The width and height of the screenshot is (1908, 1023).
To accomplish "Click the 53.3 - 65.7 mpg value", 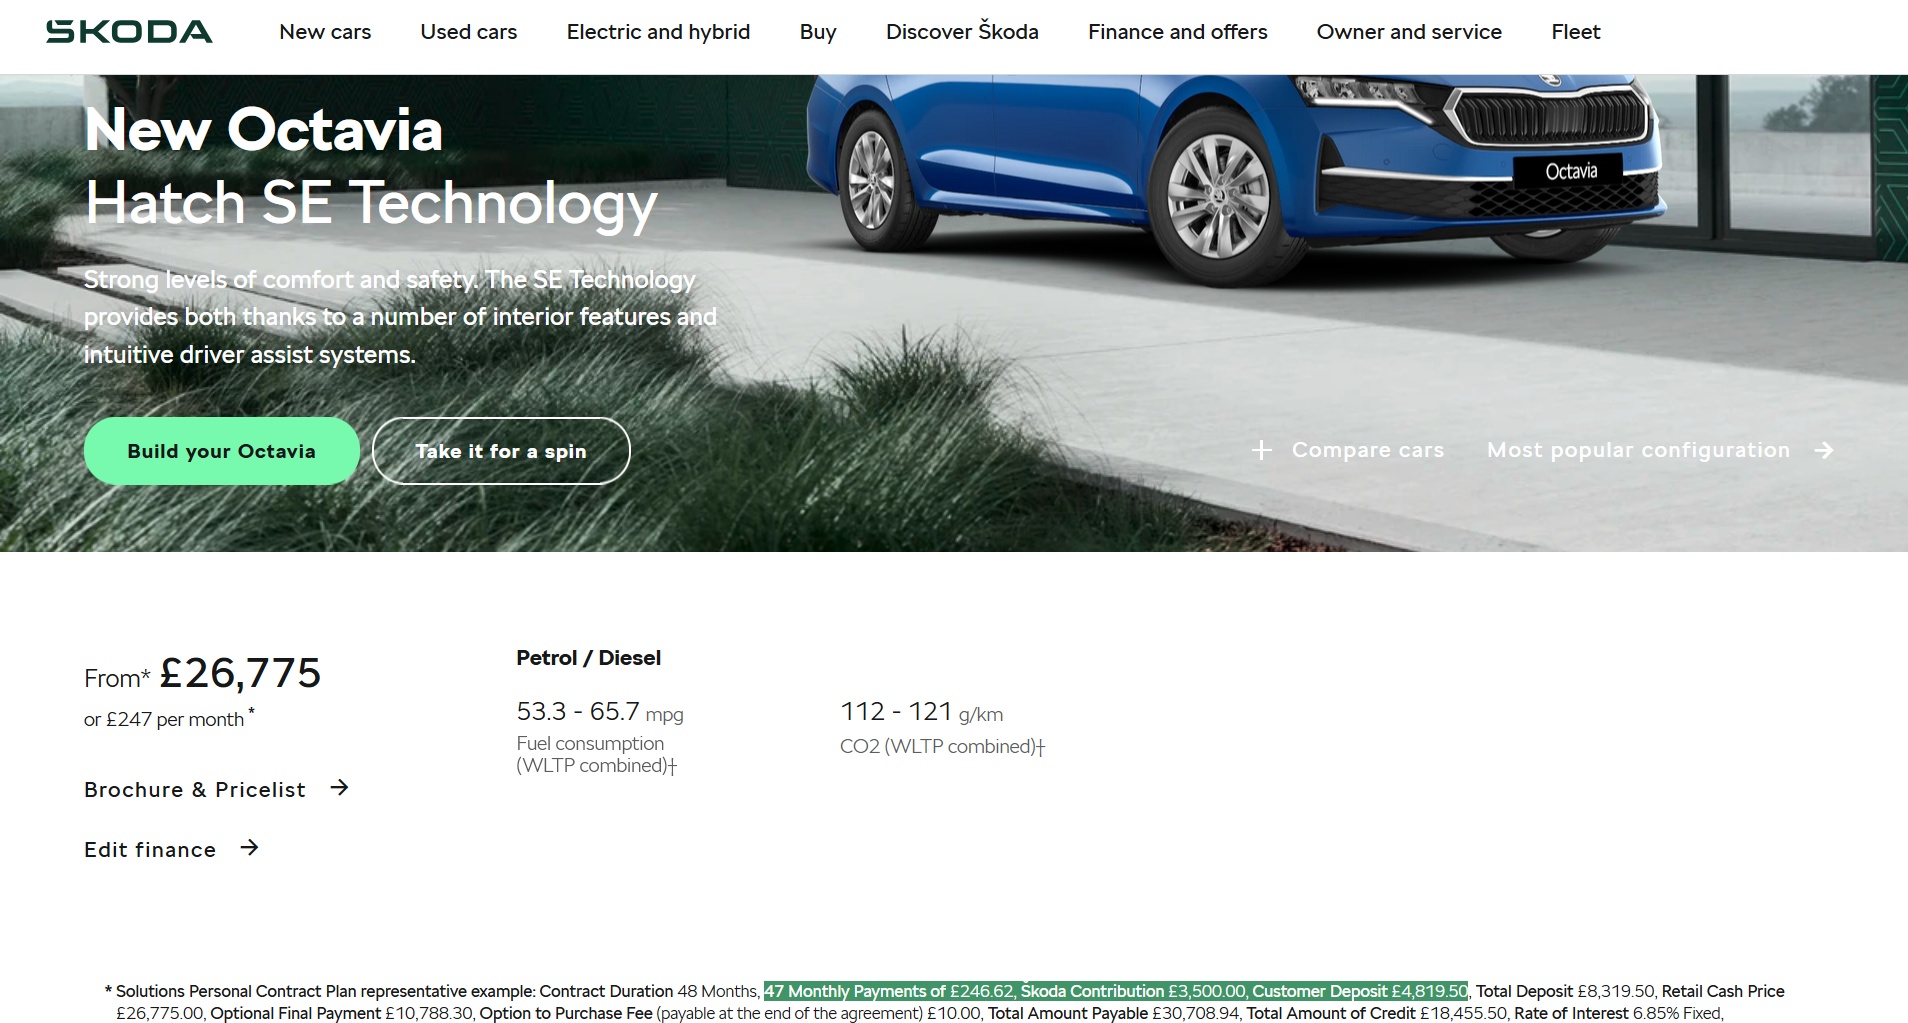I will coord(599,712).
